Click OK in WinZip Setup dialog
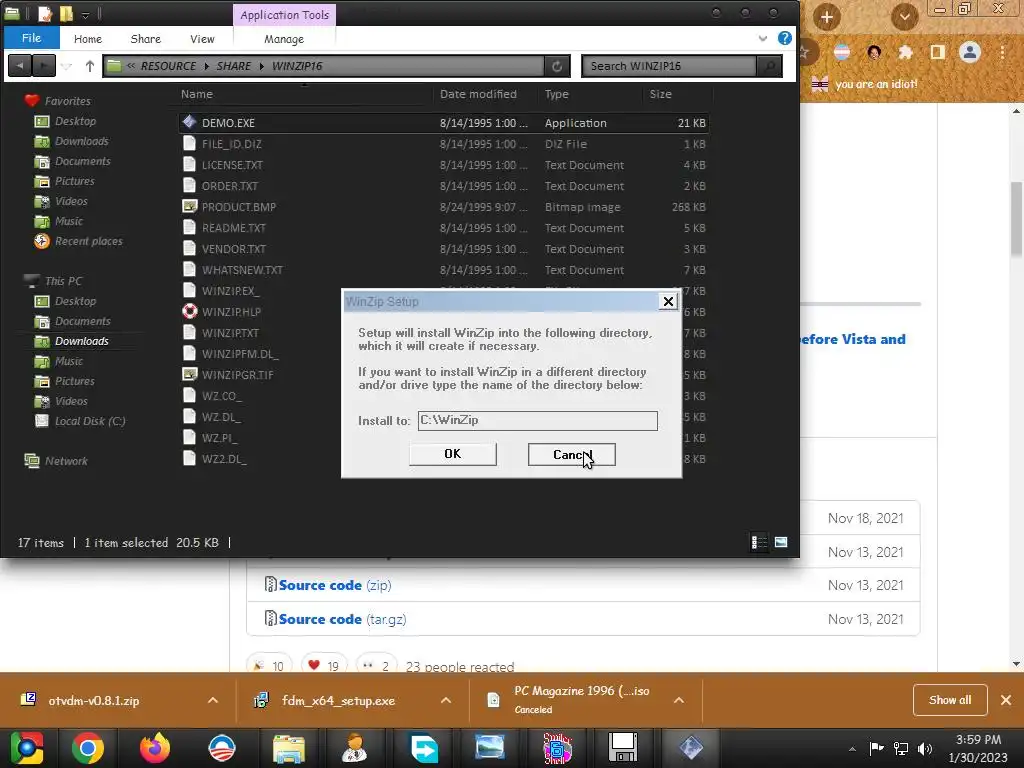Image resolution: width=1024 pixels, height=768 pixels. (x=453, y=454)
